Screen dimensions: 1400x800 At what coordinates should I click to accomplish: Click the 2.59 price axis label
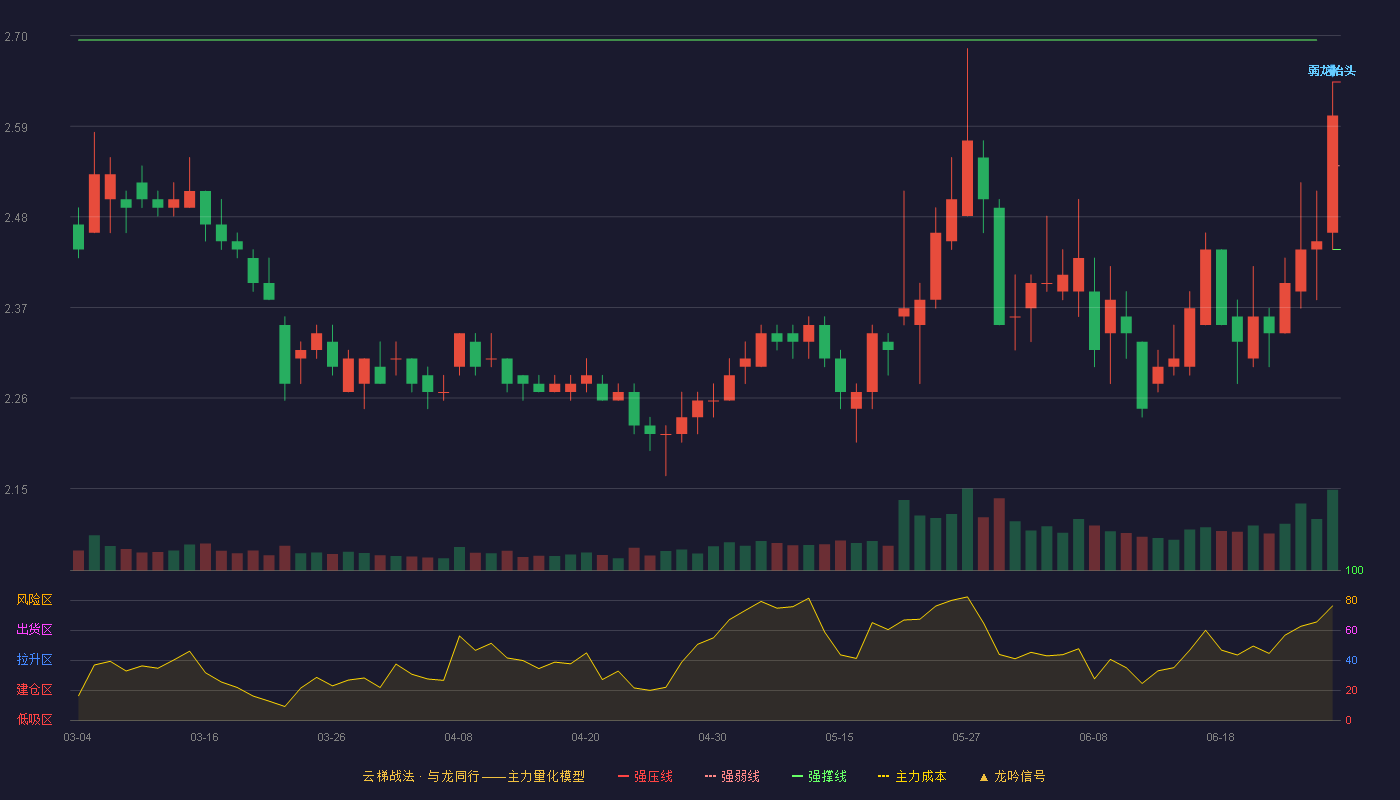point(16,128)
